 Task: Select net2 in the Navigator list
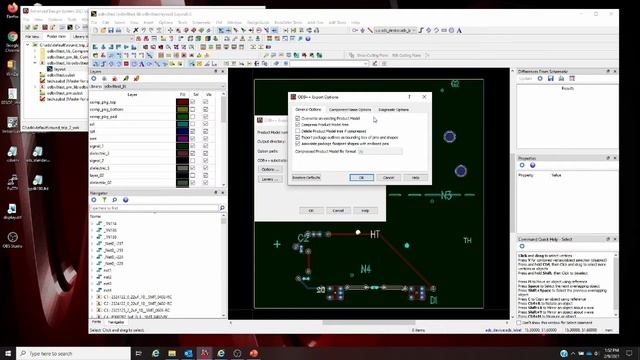point(107,277)
